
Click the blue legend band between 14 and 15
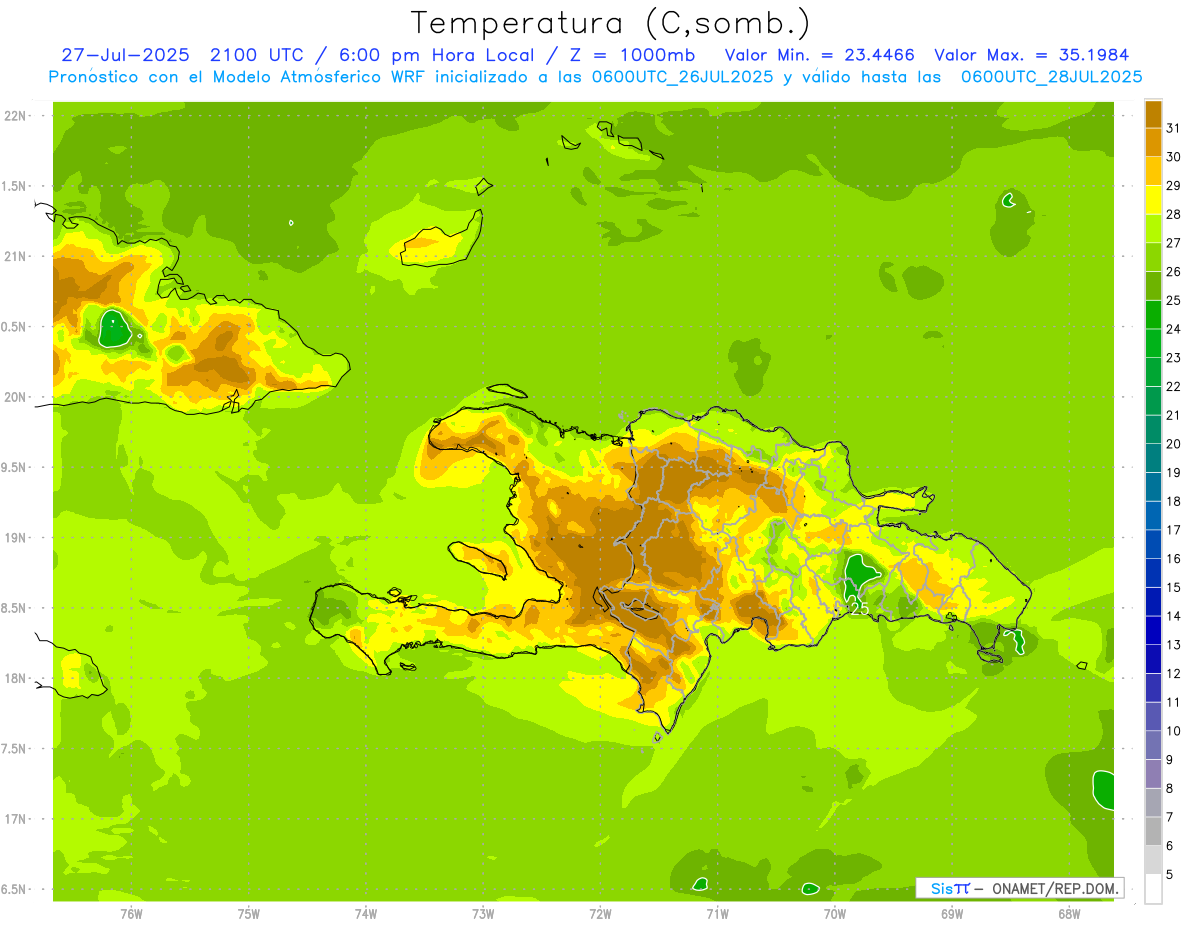click(x=1153, y=602)
